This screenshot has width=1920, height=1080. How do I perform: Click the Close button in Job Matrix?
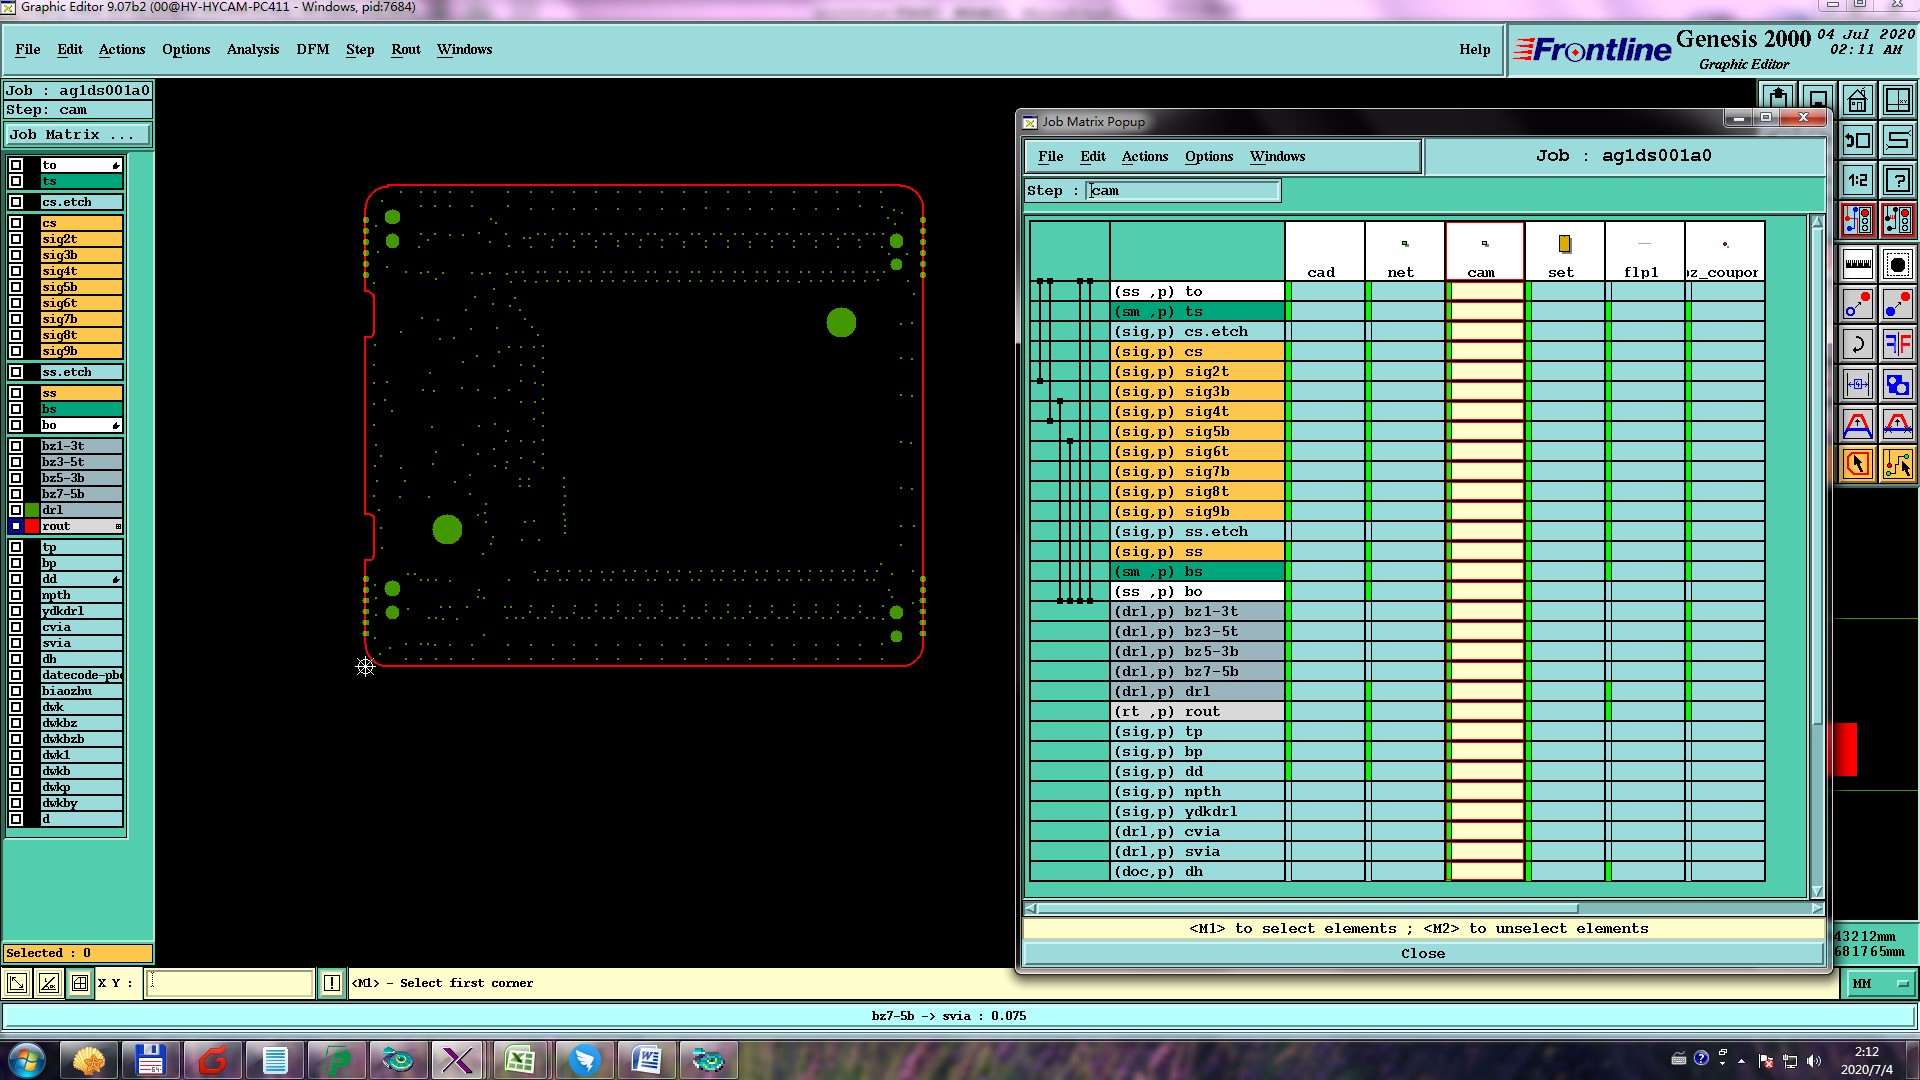click(1422, 954)
